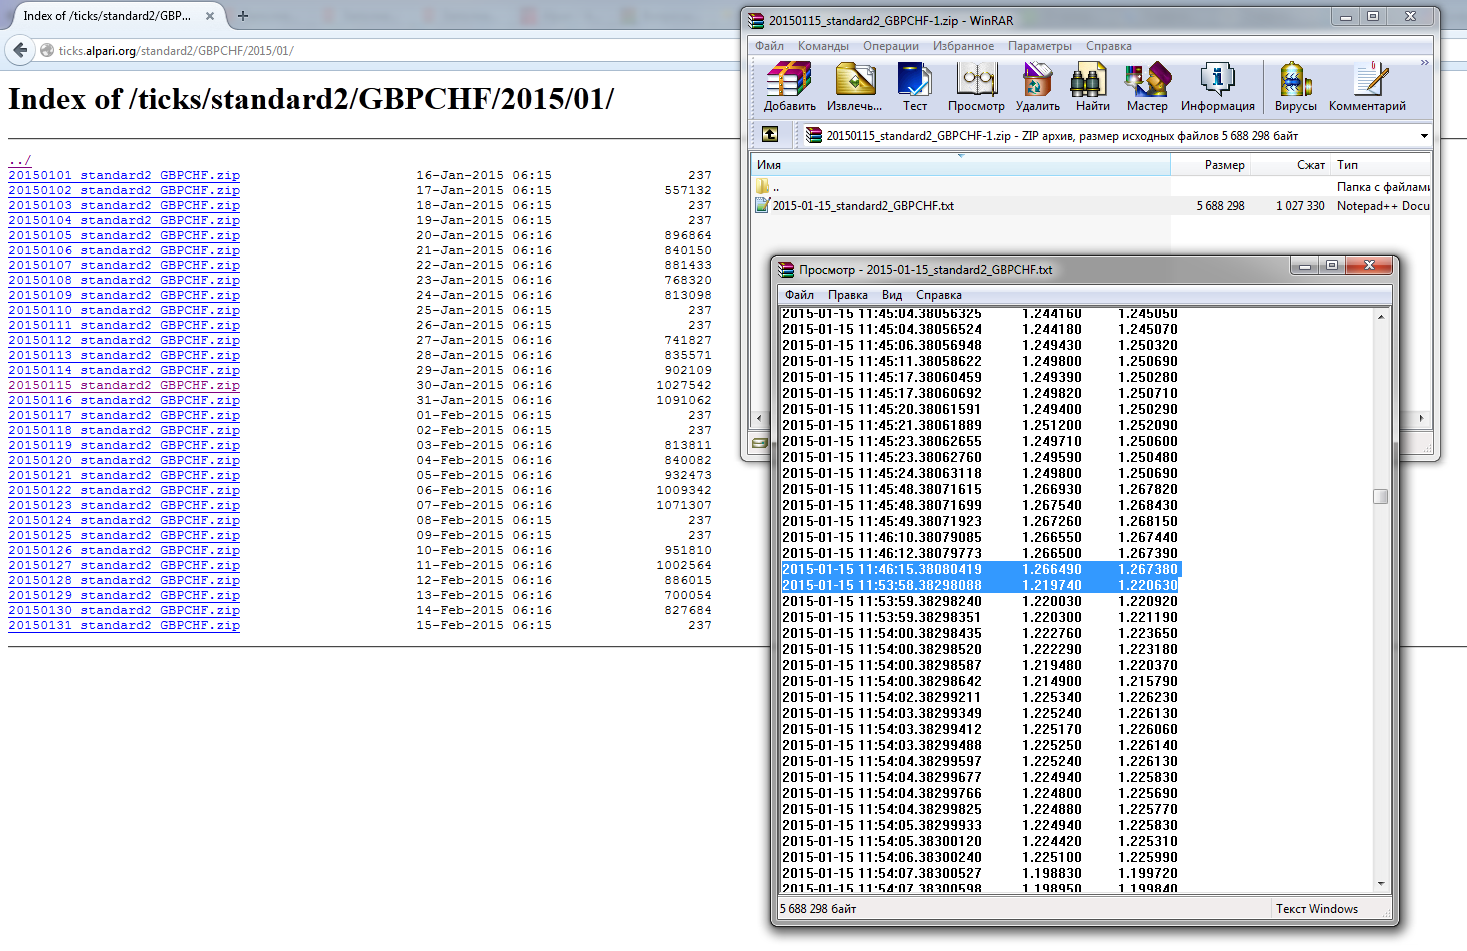Click the Добавить (Add) toolbar icon in WinRAR
This screenshot has height=951, width=1467.
pos(789,86)
